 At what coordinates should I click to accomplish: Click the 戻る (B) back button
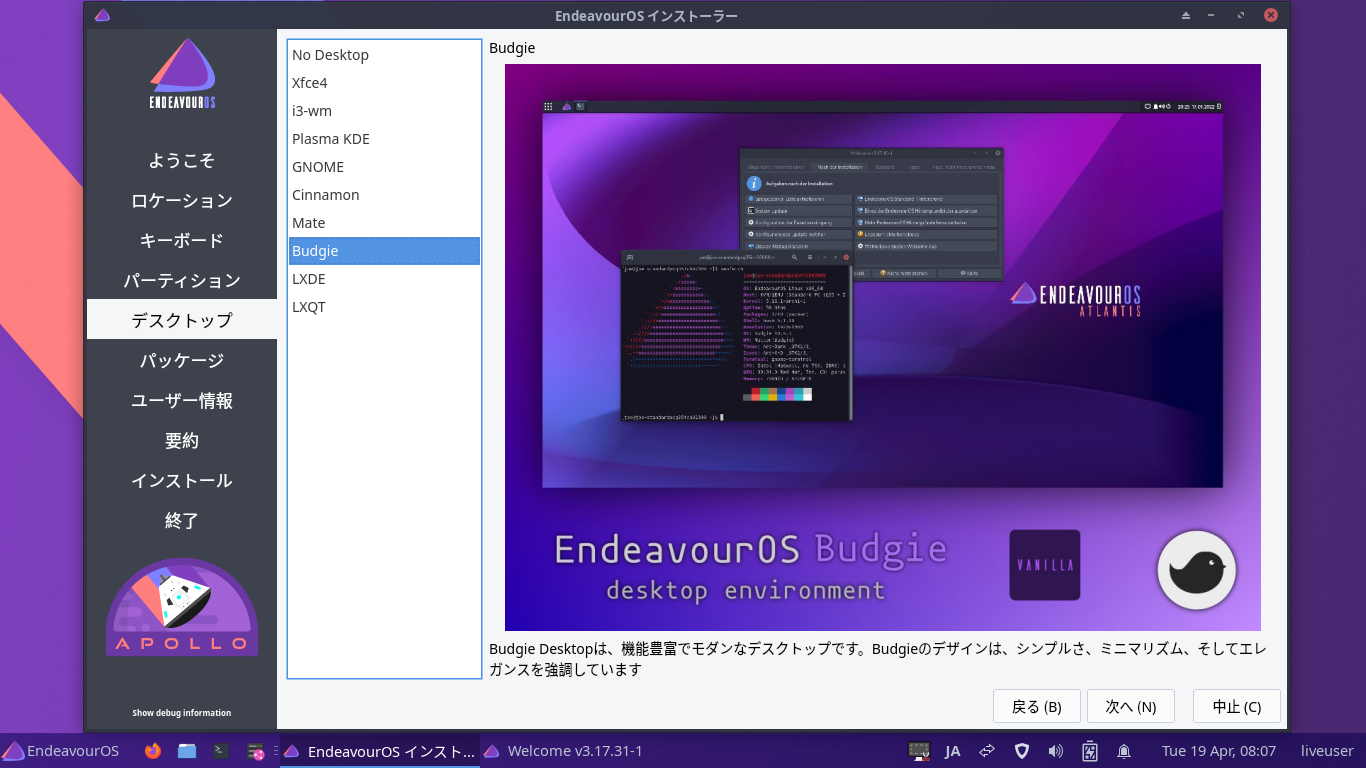coord(1036,706)
